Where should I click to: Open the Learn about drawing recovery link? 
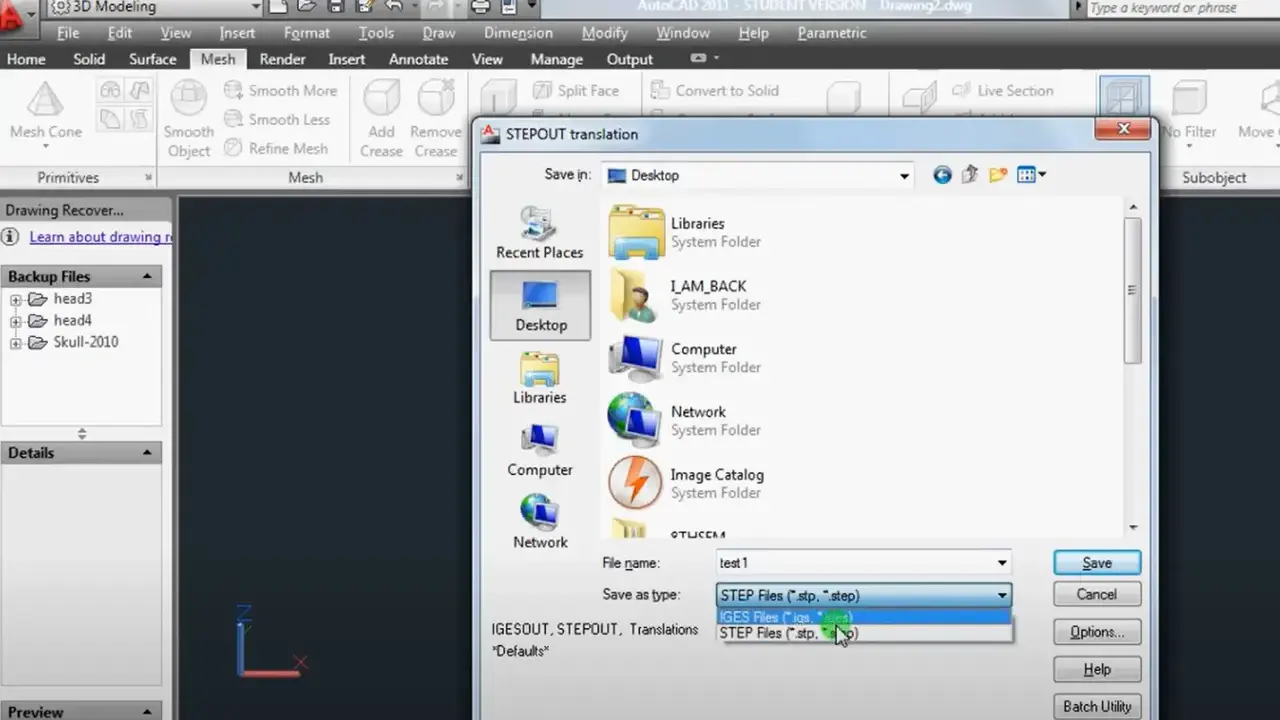(100, 237)
